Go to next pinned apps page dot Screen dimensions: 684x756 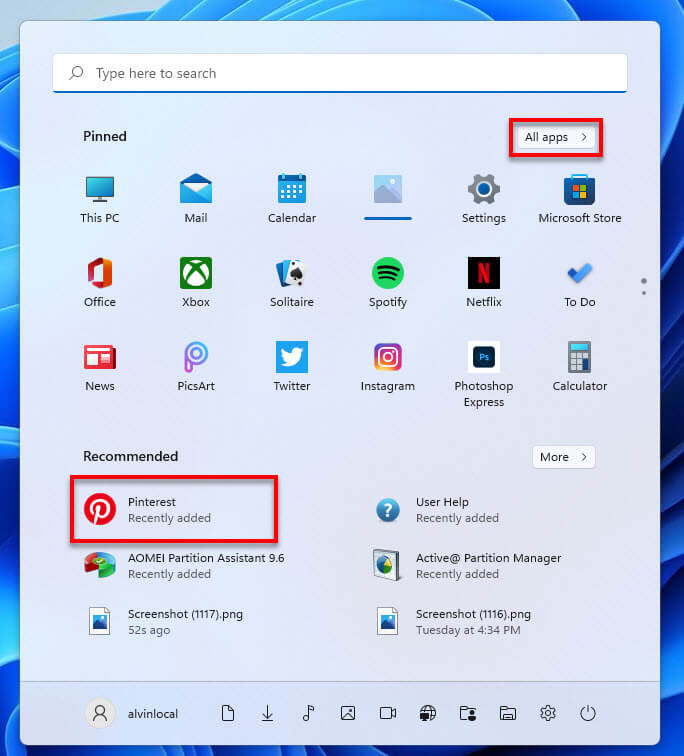(644, 293)
